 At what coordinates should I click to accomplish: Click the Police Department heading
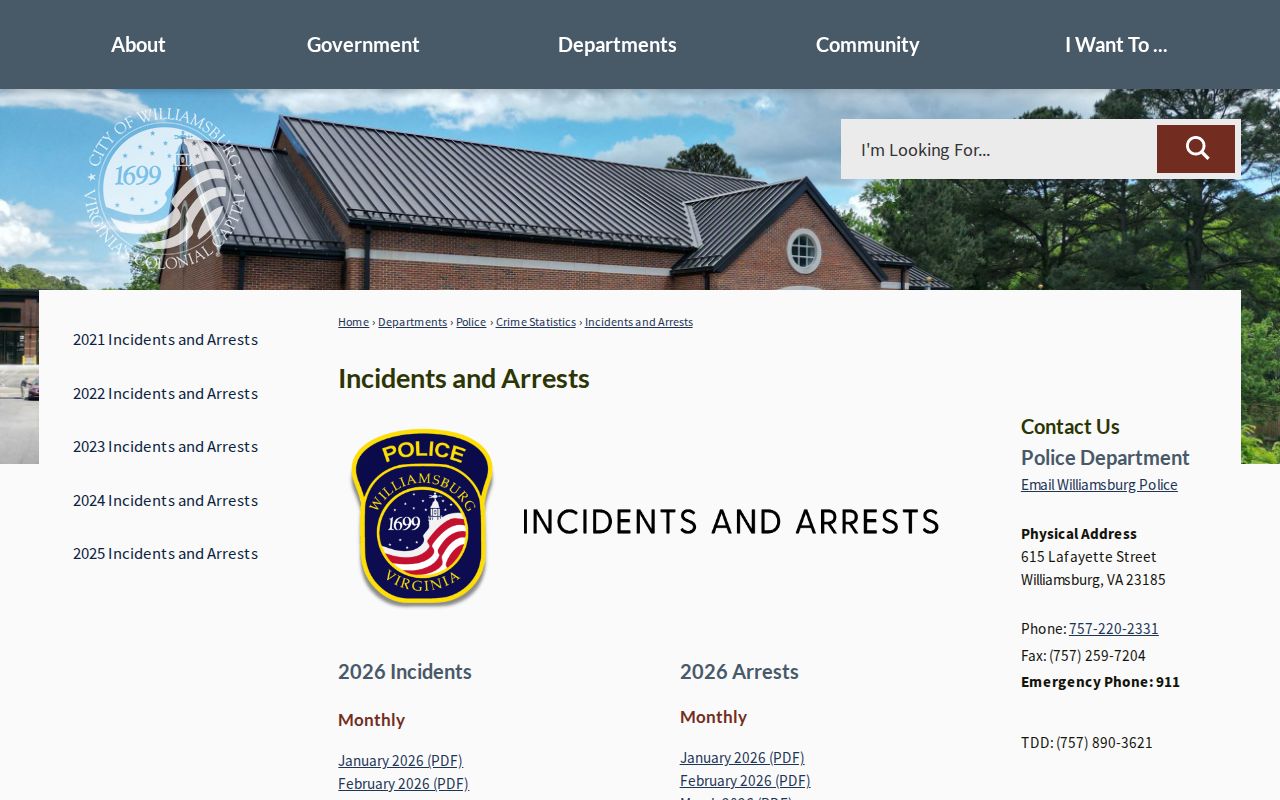(x=1105, y=457)
